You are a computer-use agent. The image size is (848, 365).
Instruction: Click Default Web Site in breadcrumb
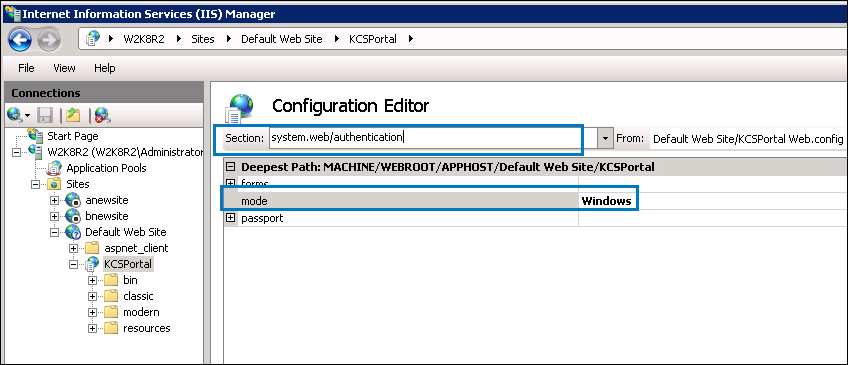(x=282, y=39)
